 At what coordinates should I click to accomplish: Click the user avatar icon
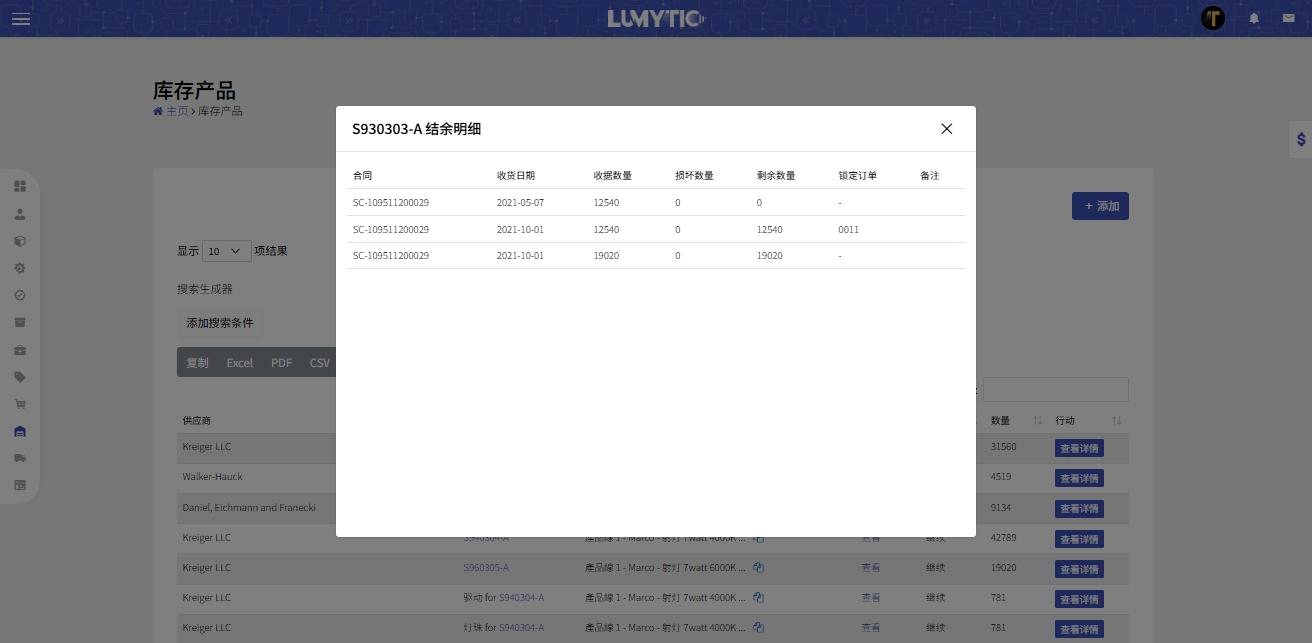1213,18
